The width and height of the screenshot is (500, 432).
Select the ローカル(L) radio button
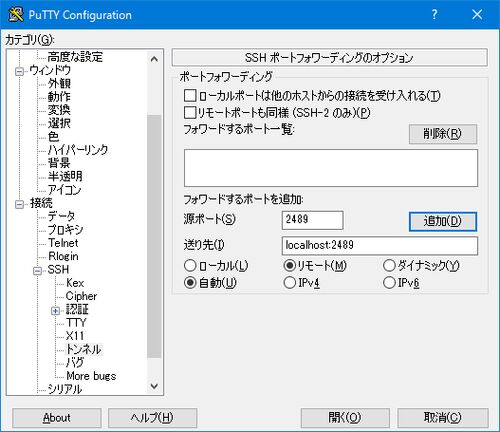190,266
